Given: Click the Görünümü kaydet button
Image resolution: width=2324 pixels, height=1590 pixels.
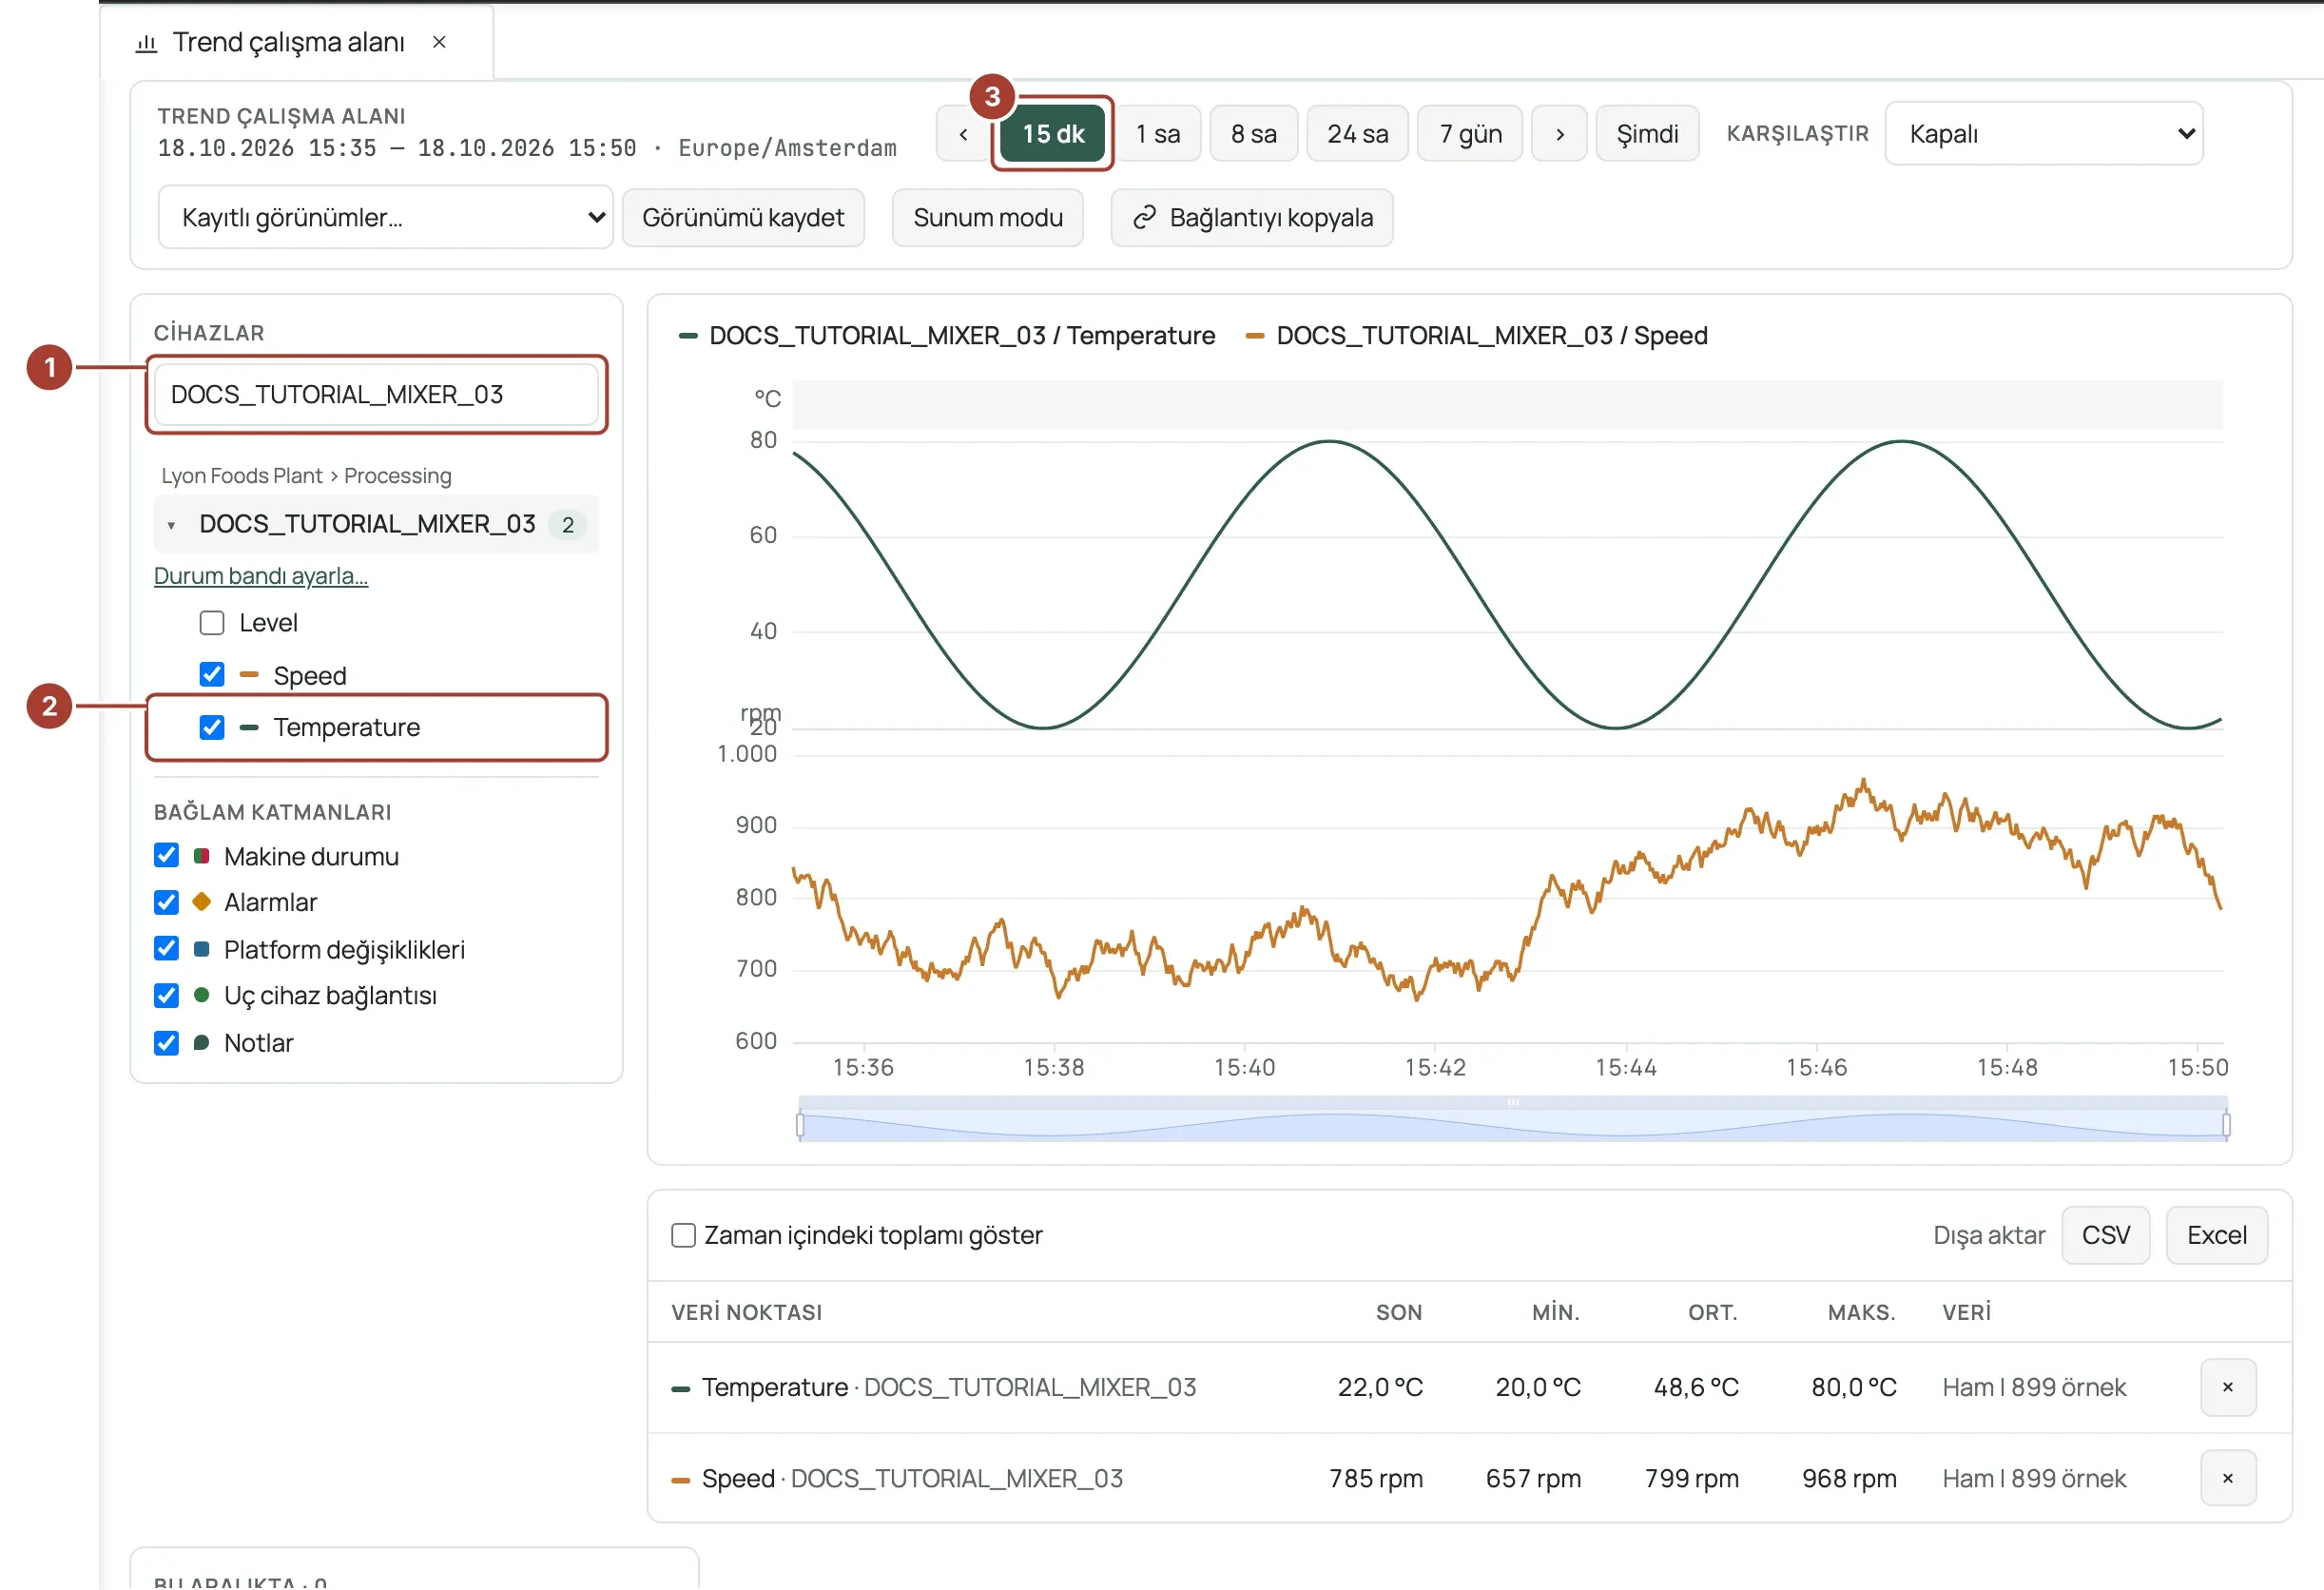Looking at the screenshot, I should coord(743,218).
